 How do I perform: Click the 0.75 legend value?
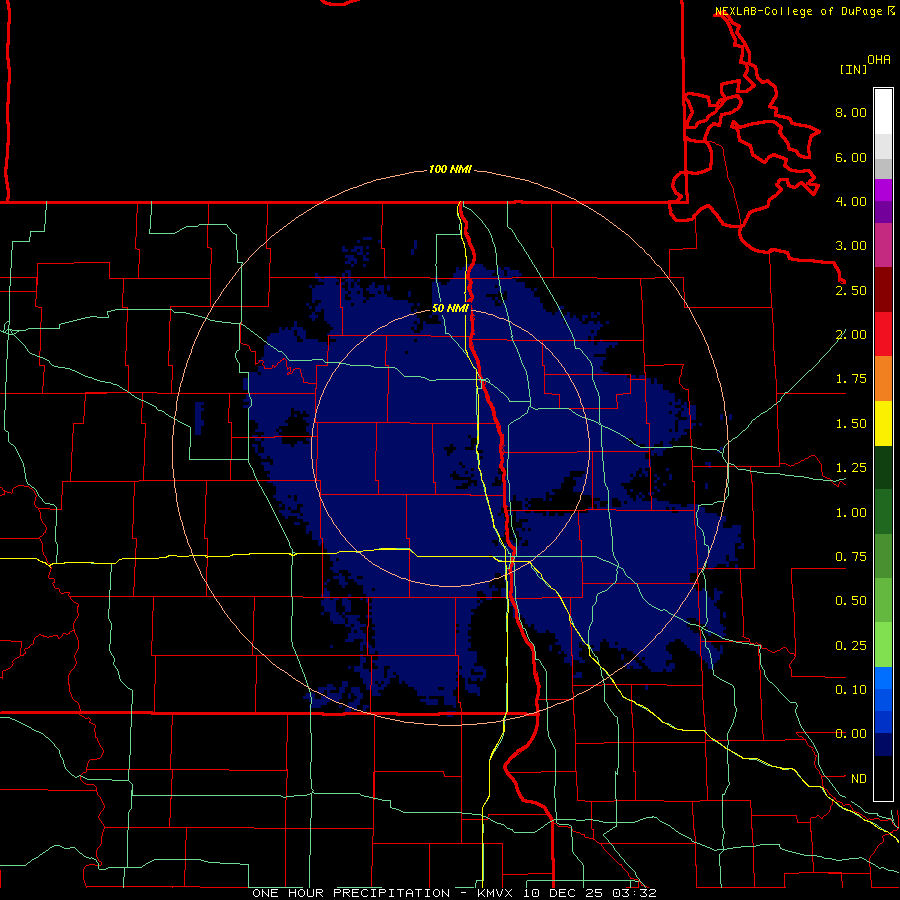point(851,557)
